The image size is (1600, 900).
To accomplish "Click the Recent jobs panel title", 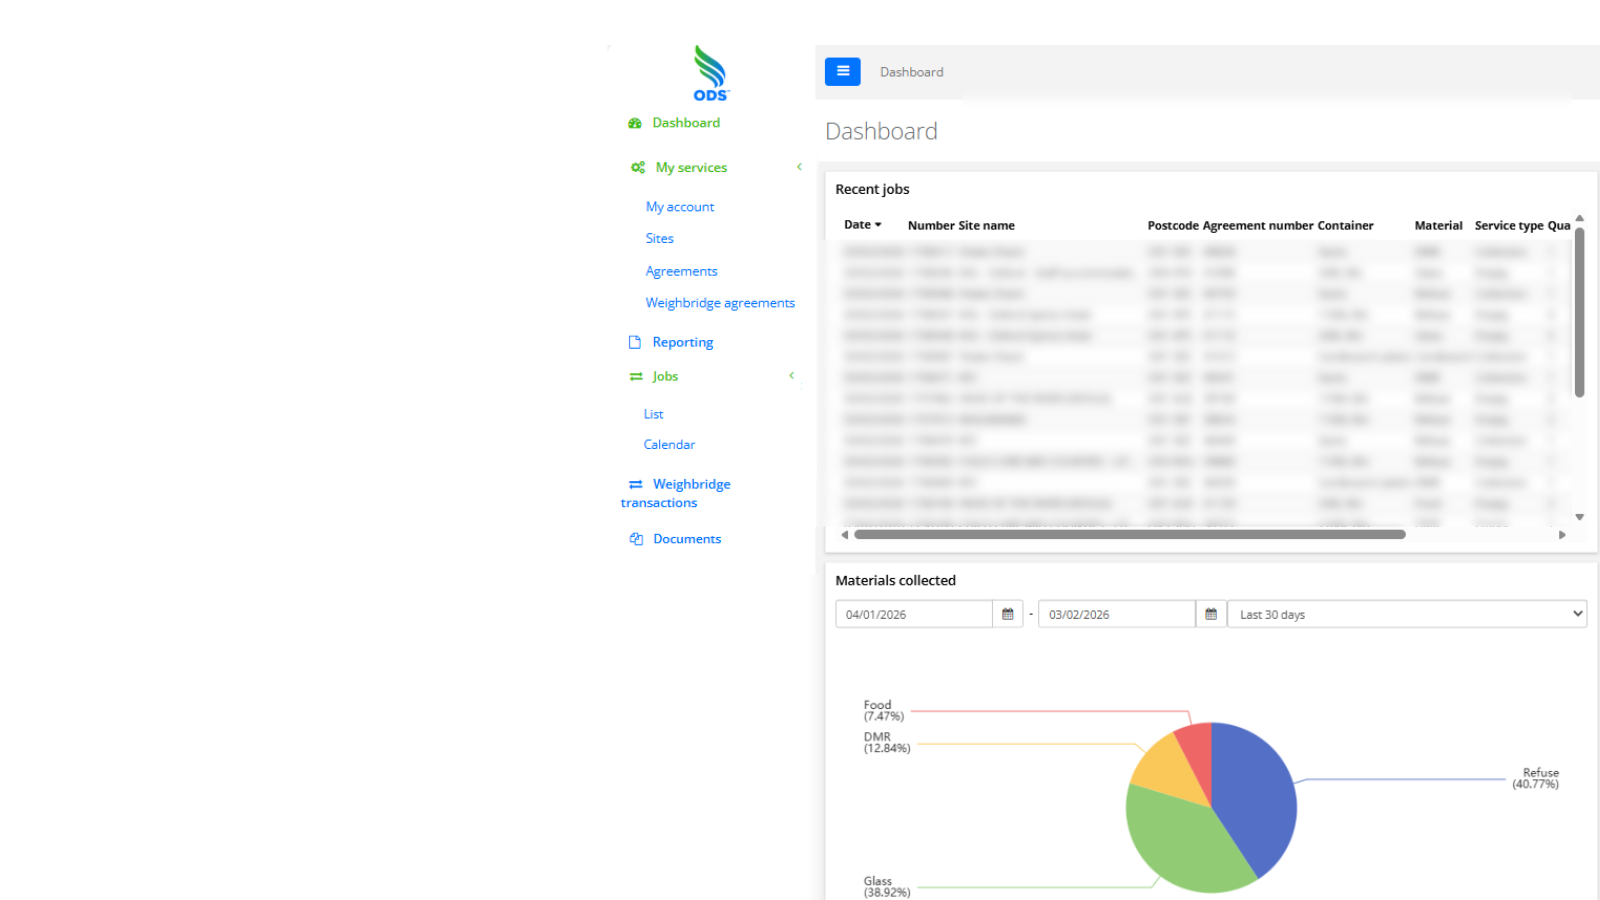I will pos(872,189).
